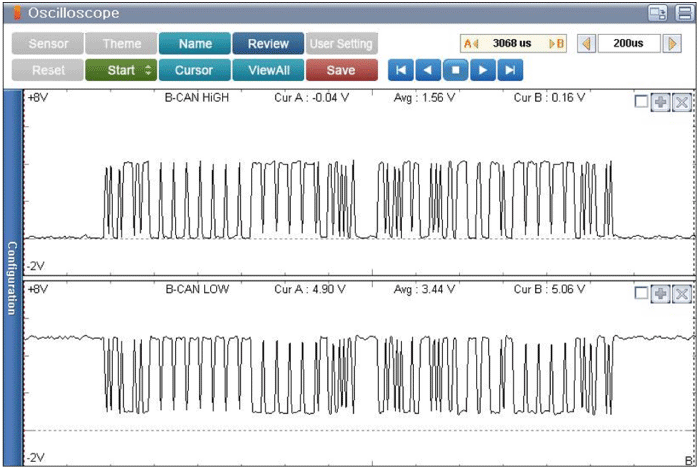Jump to first frame playback icon

click(401, 70)
